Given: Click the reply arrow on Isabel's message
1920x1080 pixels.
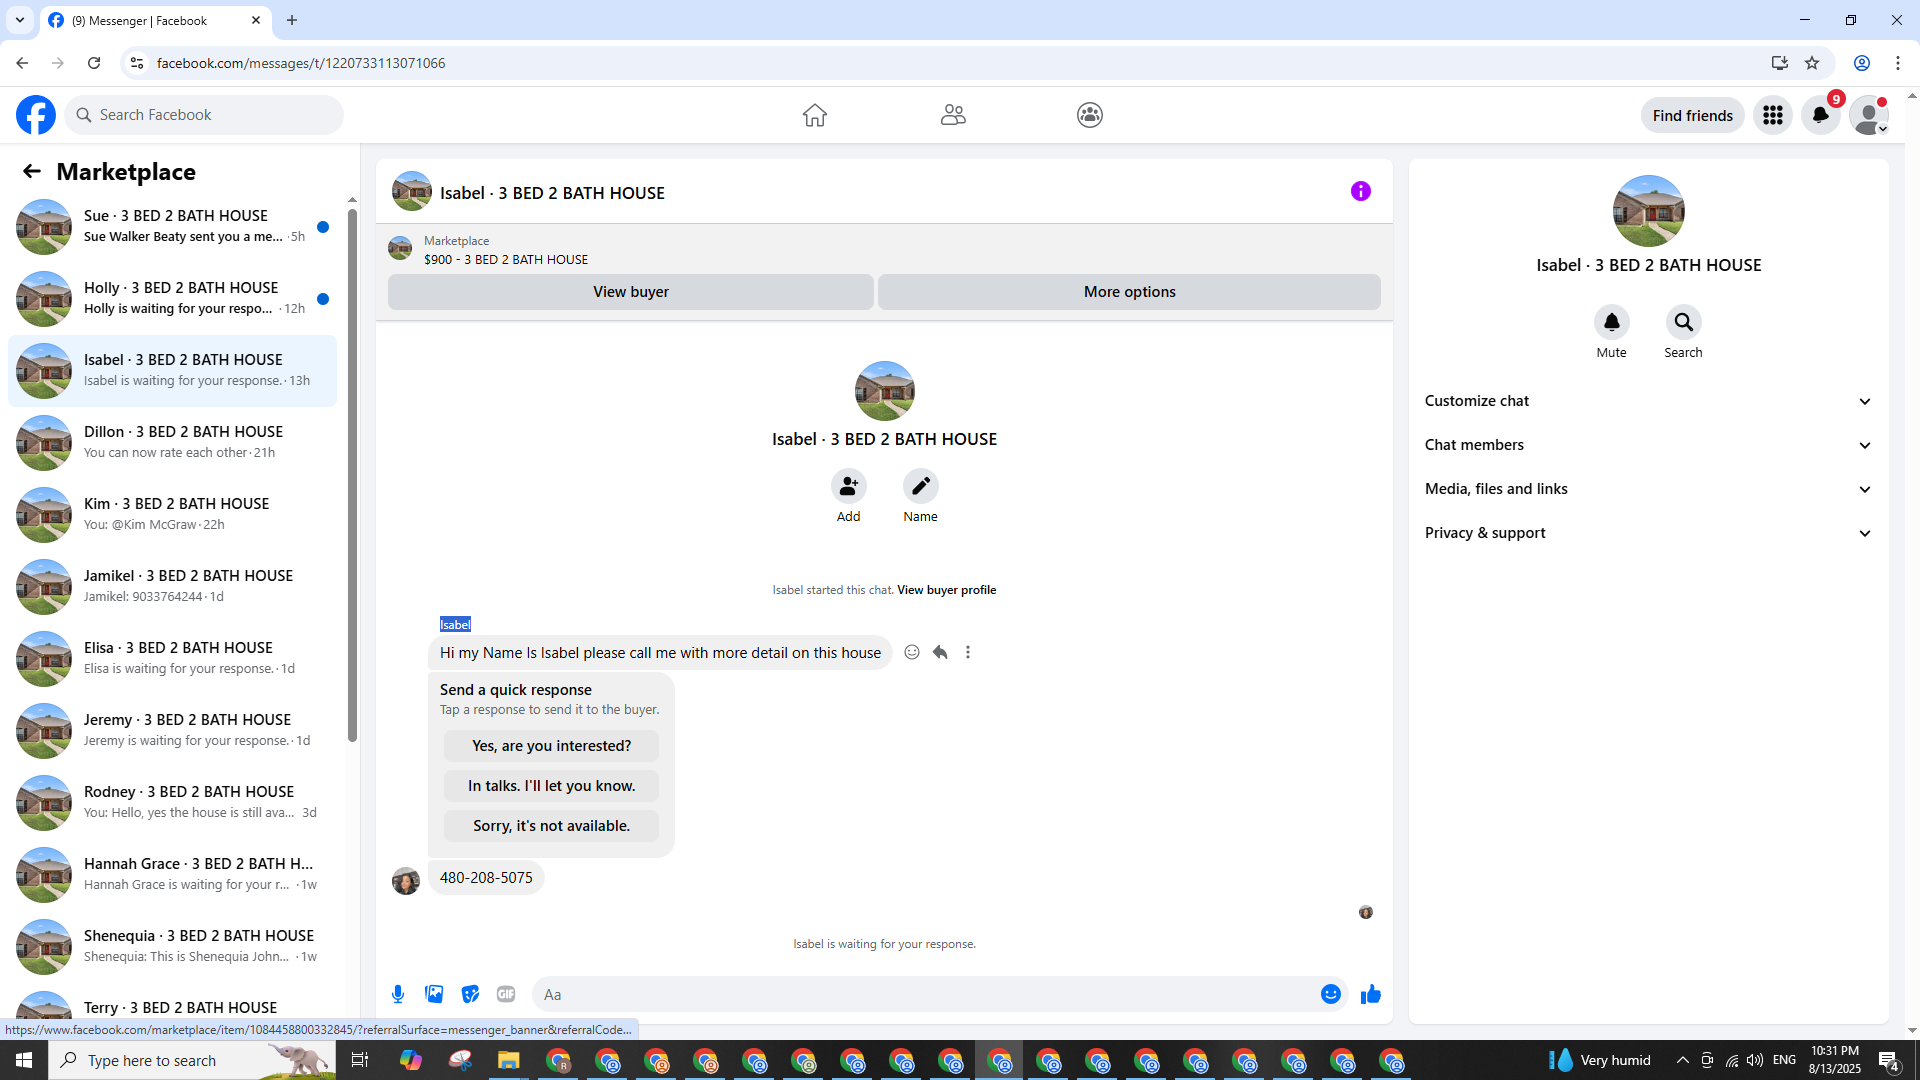Looking at the screenshot, I should coord(940,652).
